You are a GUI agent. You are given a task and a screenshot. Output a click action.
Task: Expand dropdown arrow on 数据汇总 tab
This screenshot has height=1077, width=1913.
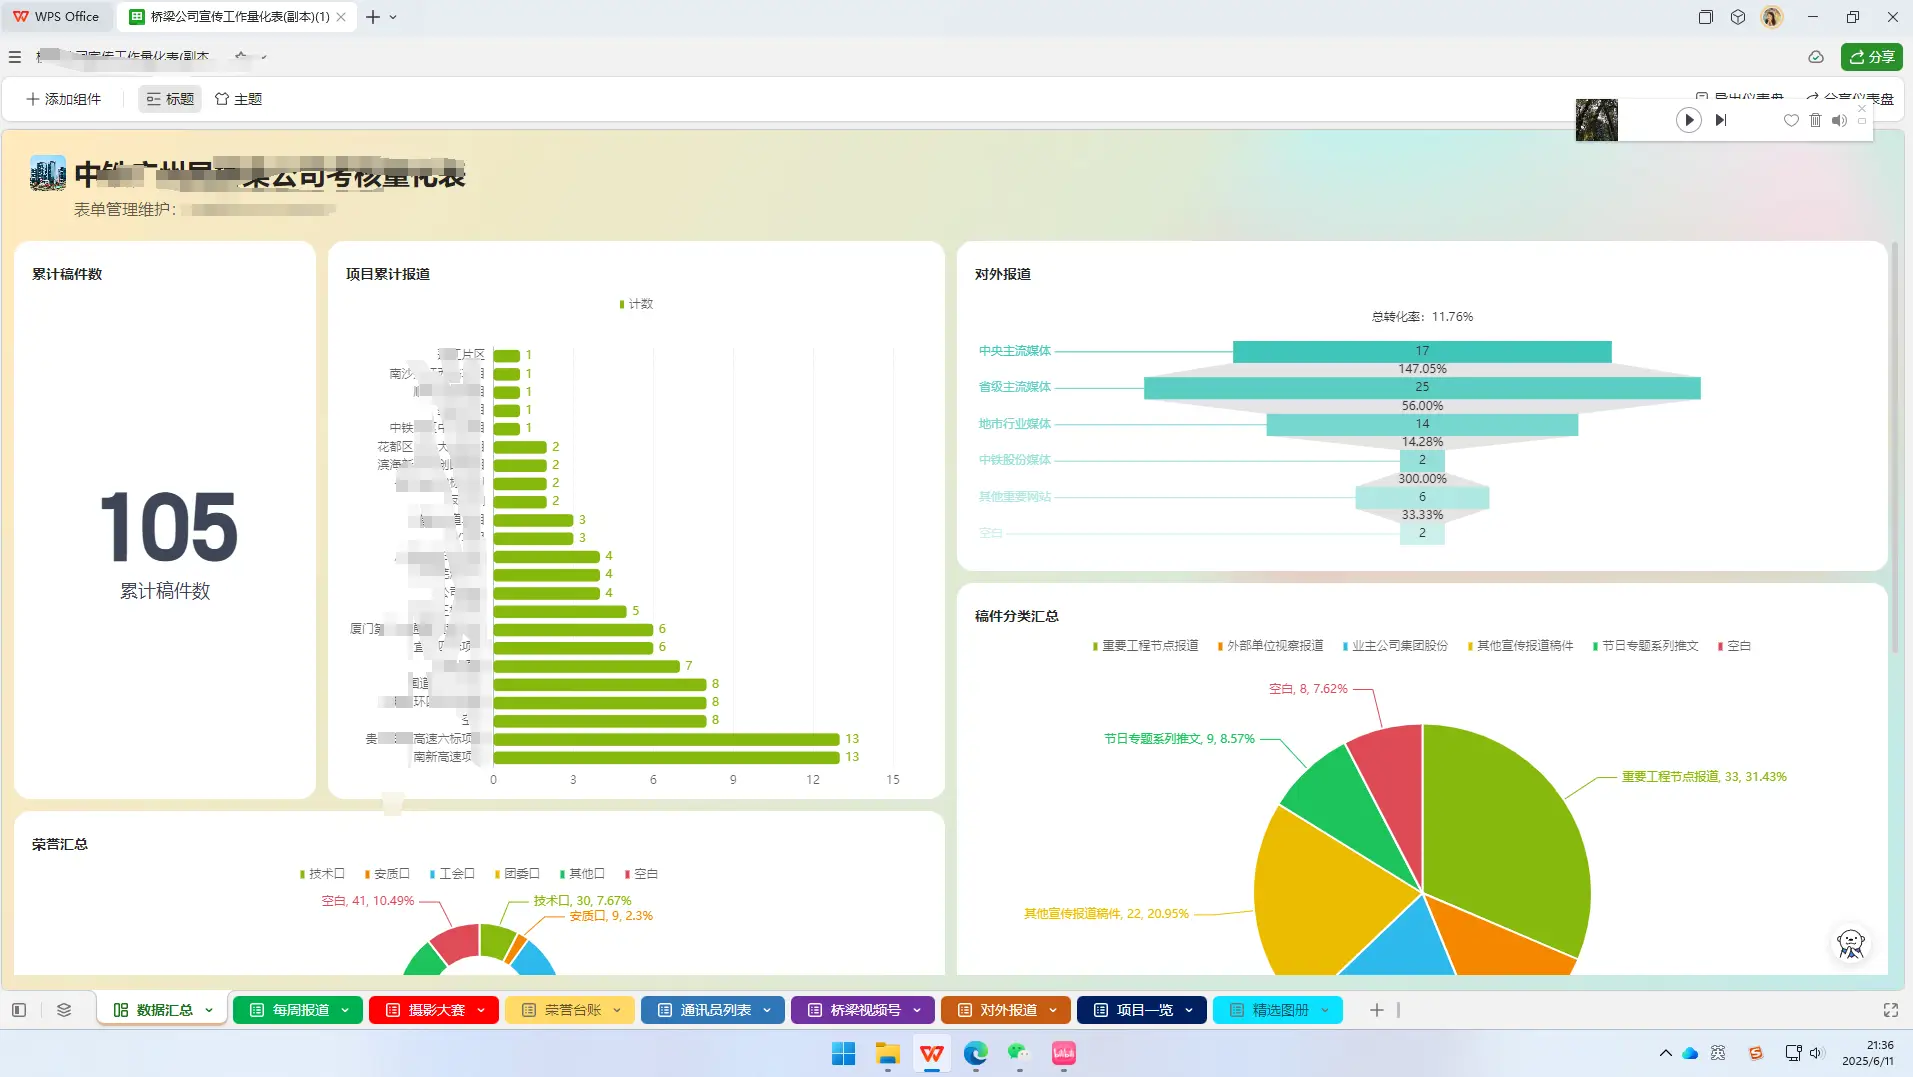209,1010
